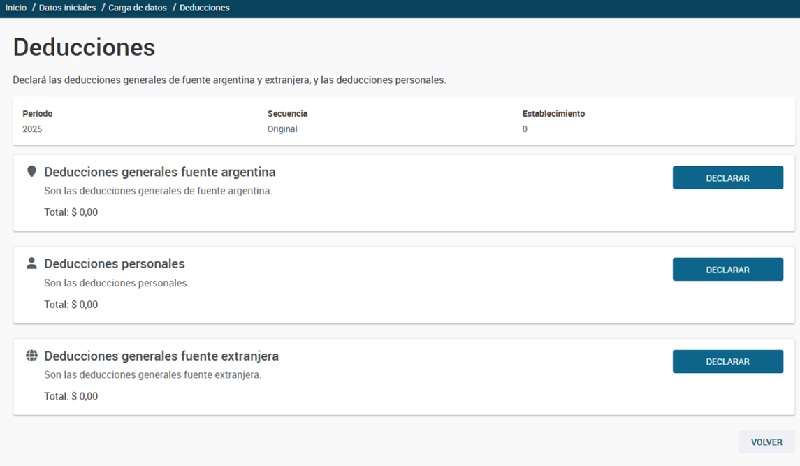The width and height of the screenshot is (800, 466).
Task: Click the Total amount under Deducciones personales
Action: point(71,304)
